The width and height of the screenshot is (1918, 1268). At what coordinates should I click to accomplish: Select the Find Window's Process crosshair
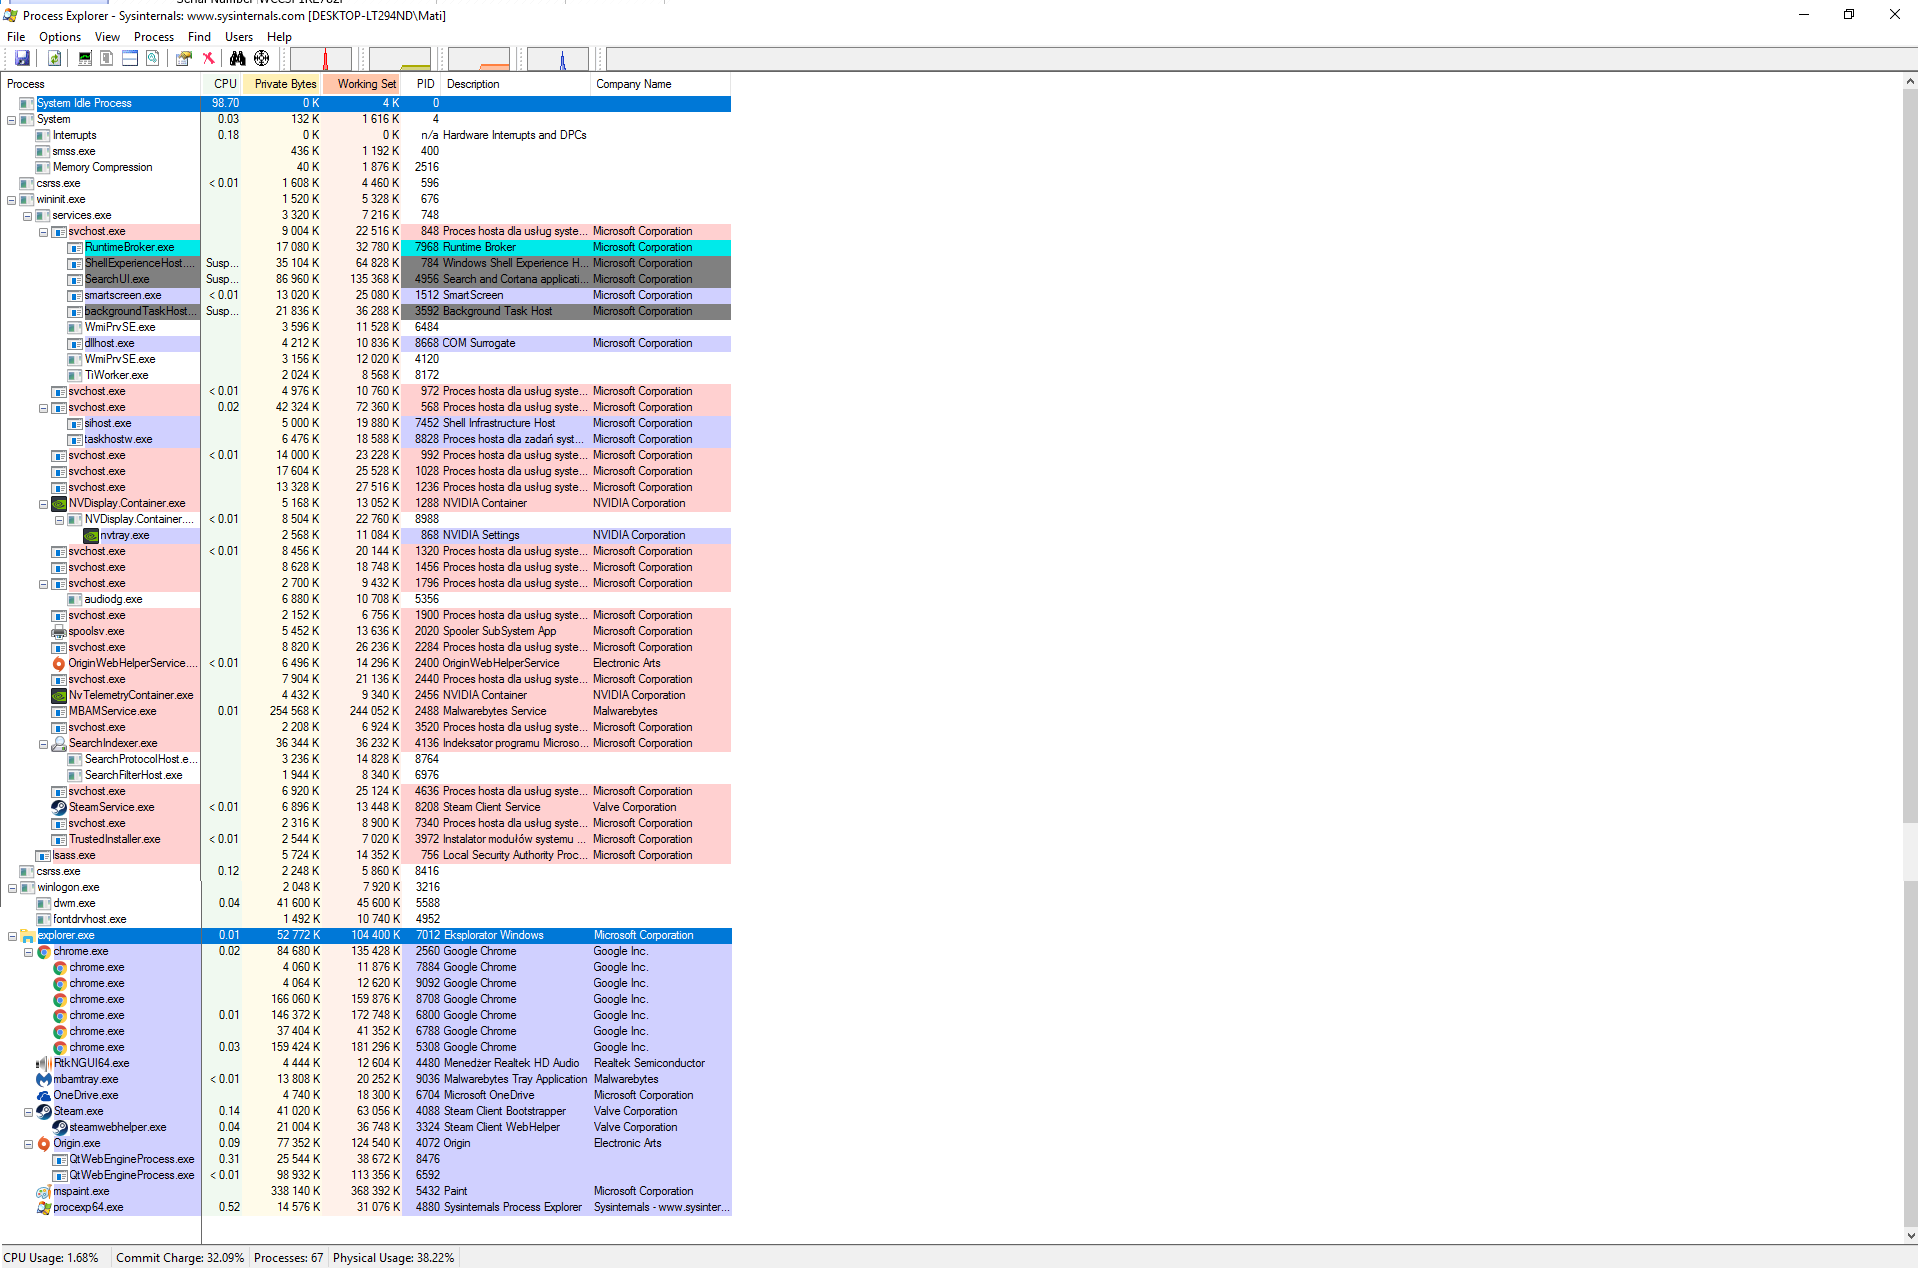click(x=262, y=59)
